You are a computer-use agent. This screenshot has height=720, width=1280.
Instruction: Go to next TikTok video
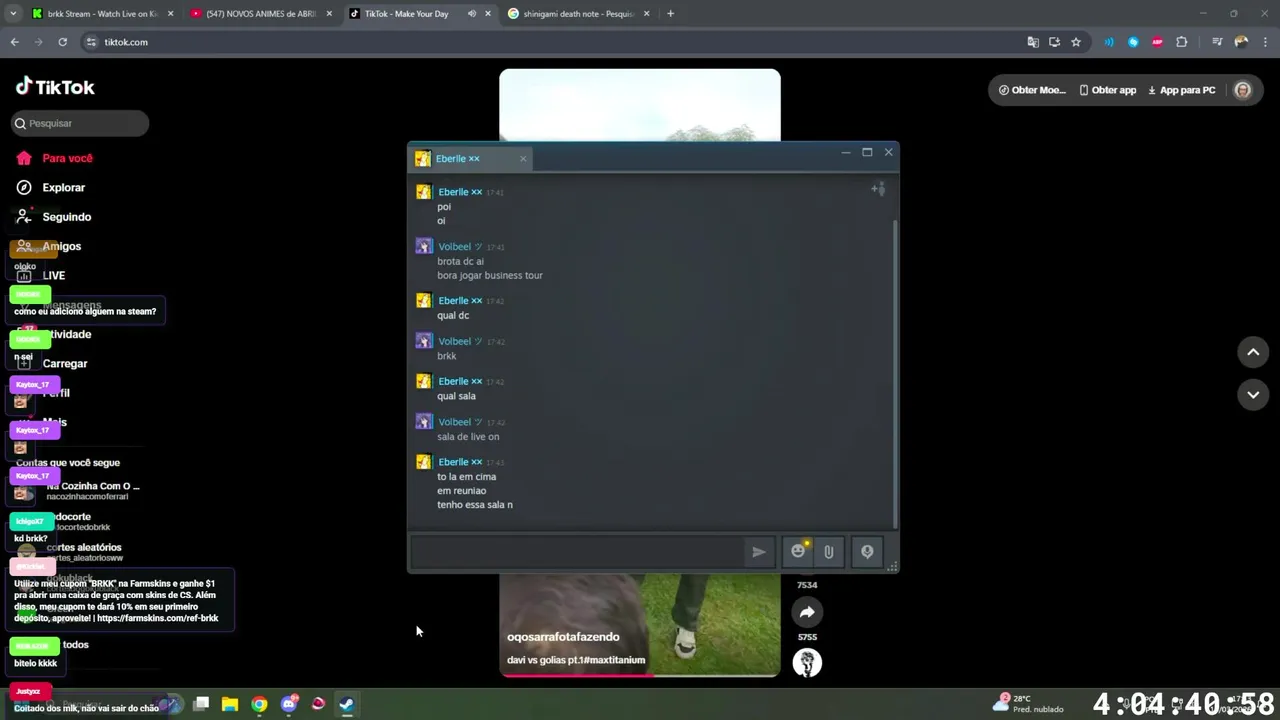pyautogui.click(x=1253, y=394)
